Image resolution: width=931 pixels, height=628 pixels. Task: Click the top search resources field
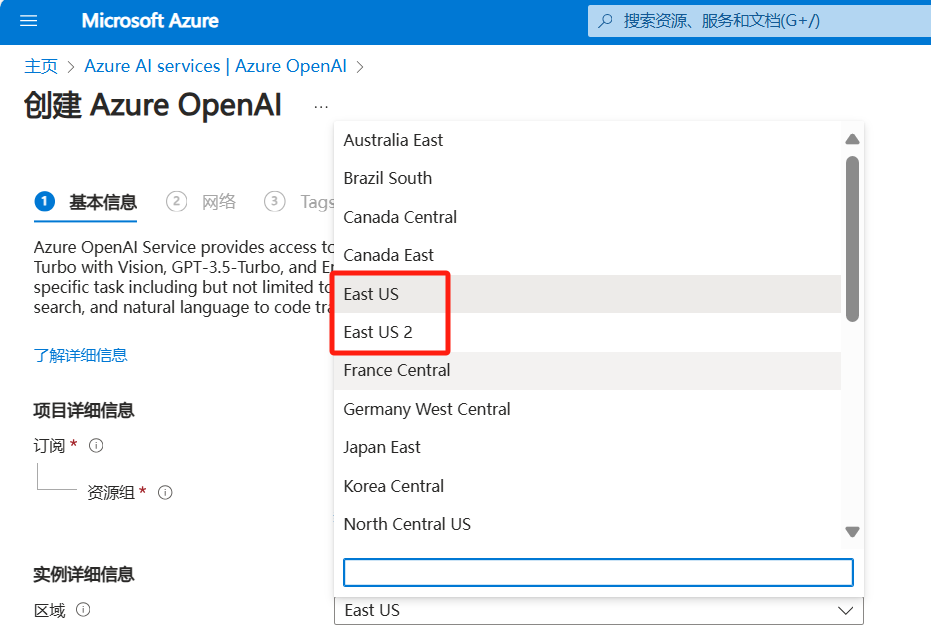[x=760, y=20]
